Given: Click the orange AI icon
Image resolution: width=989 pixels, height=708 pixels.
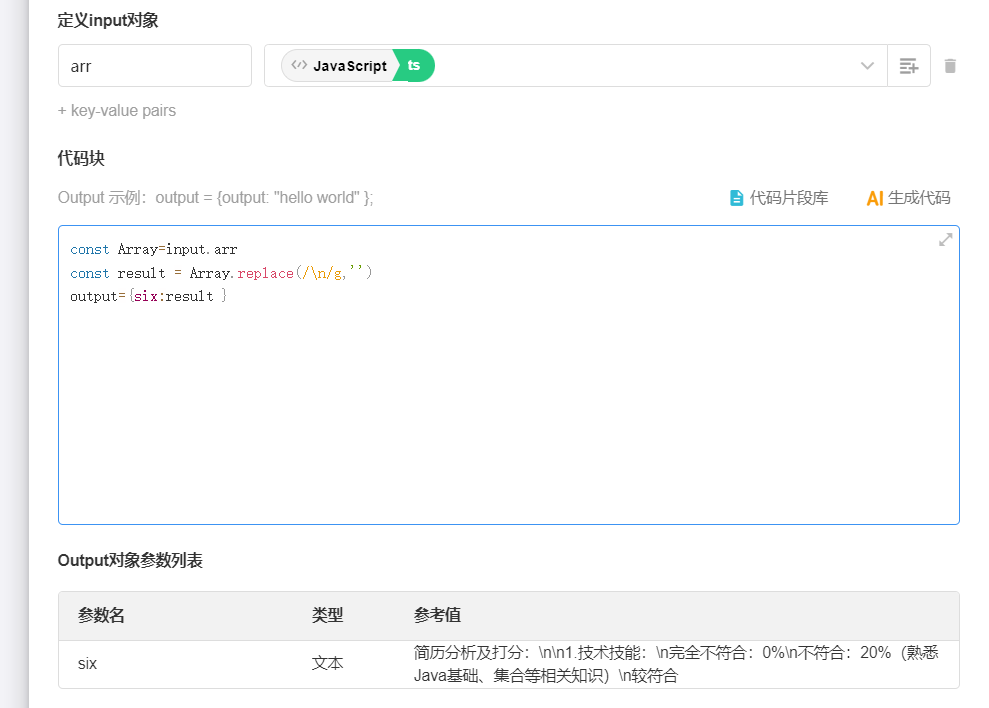Looking at the screenshot, I should [x=874, y=198].
